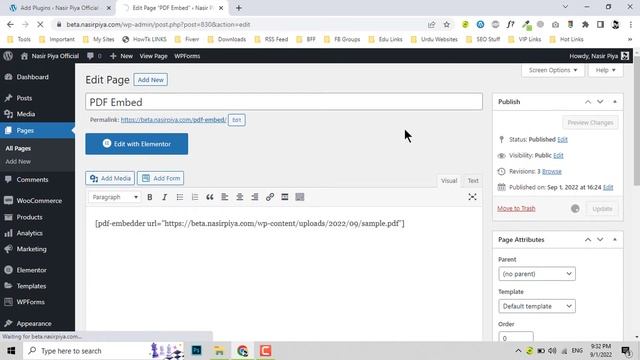The width and height of the screenshot is (640, 360).
Task: Open the Paragraph format dropdown
Action: point(115,197)
